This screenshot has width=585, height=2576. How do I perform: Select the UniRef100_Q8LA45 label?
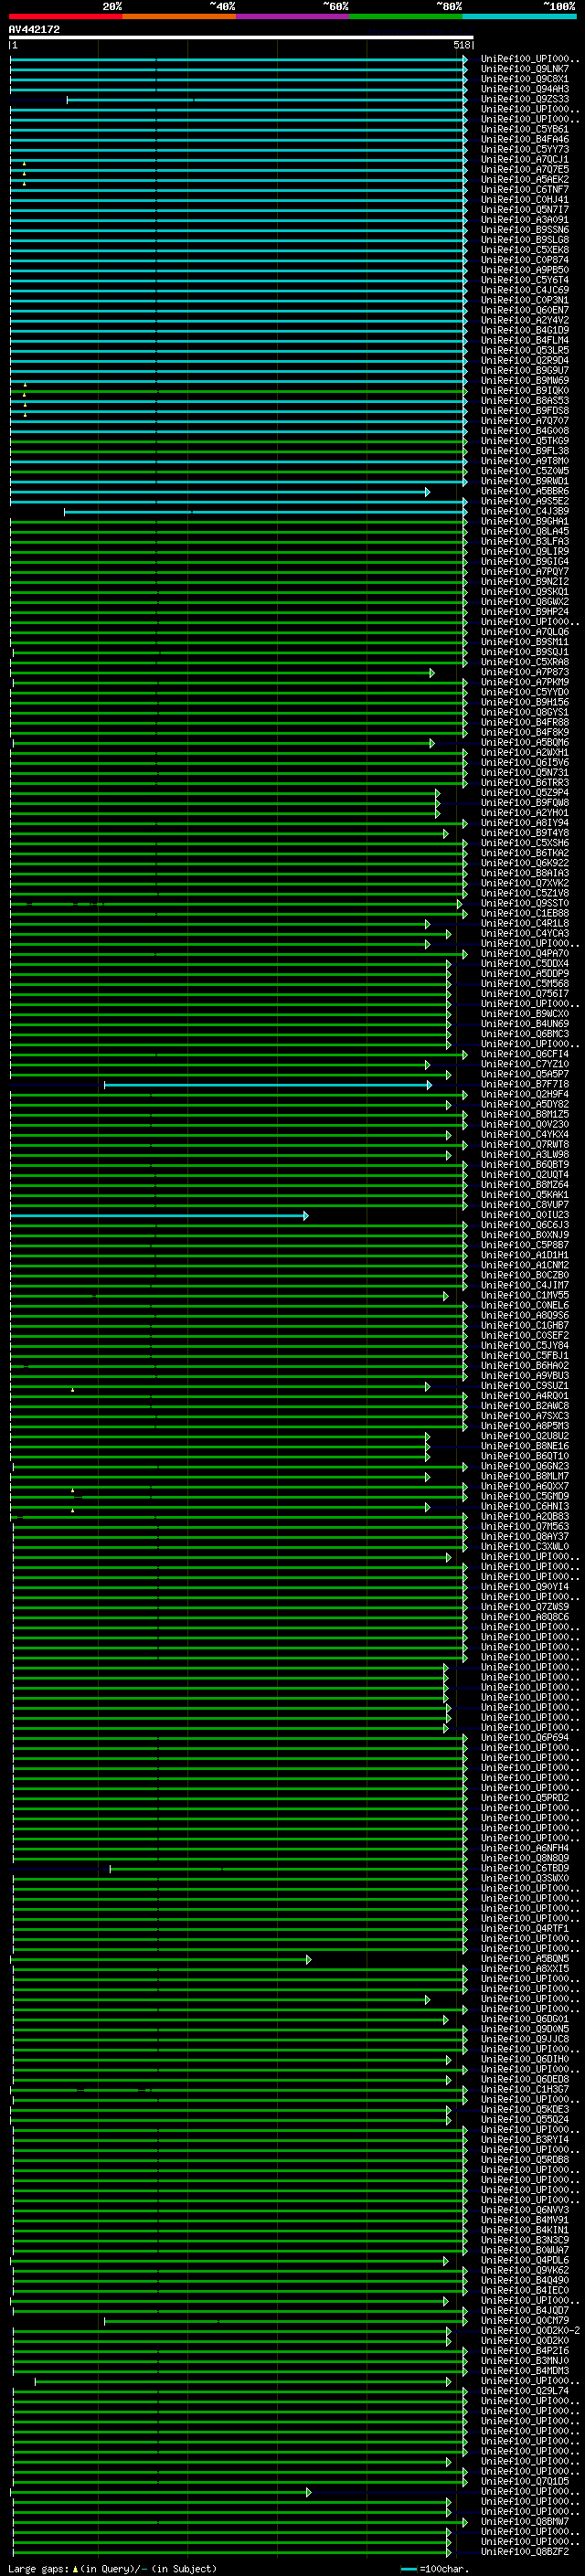525,531
